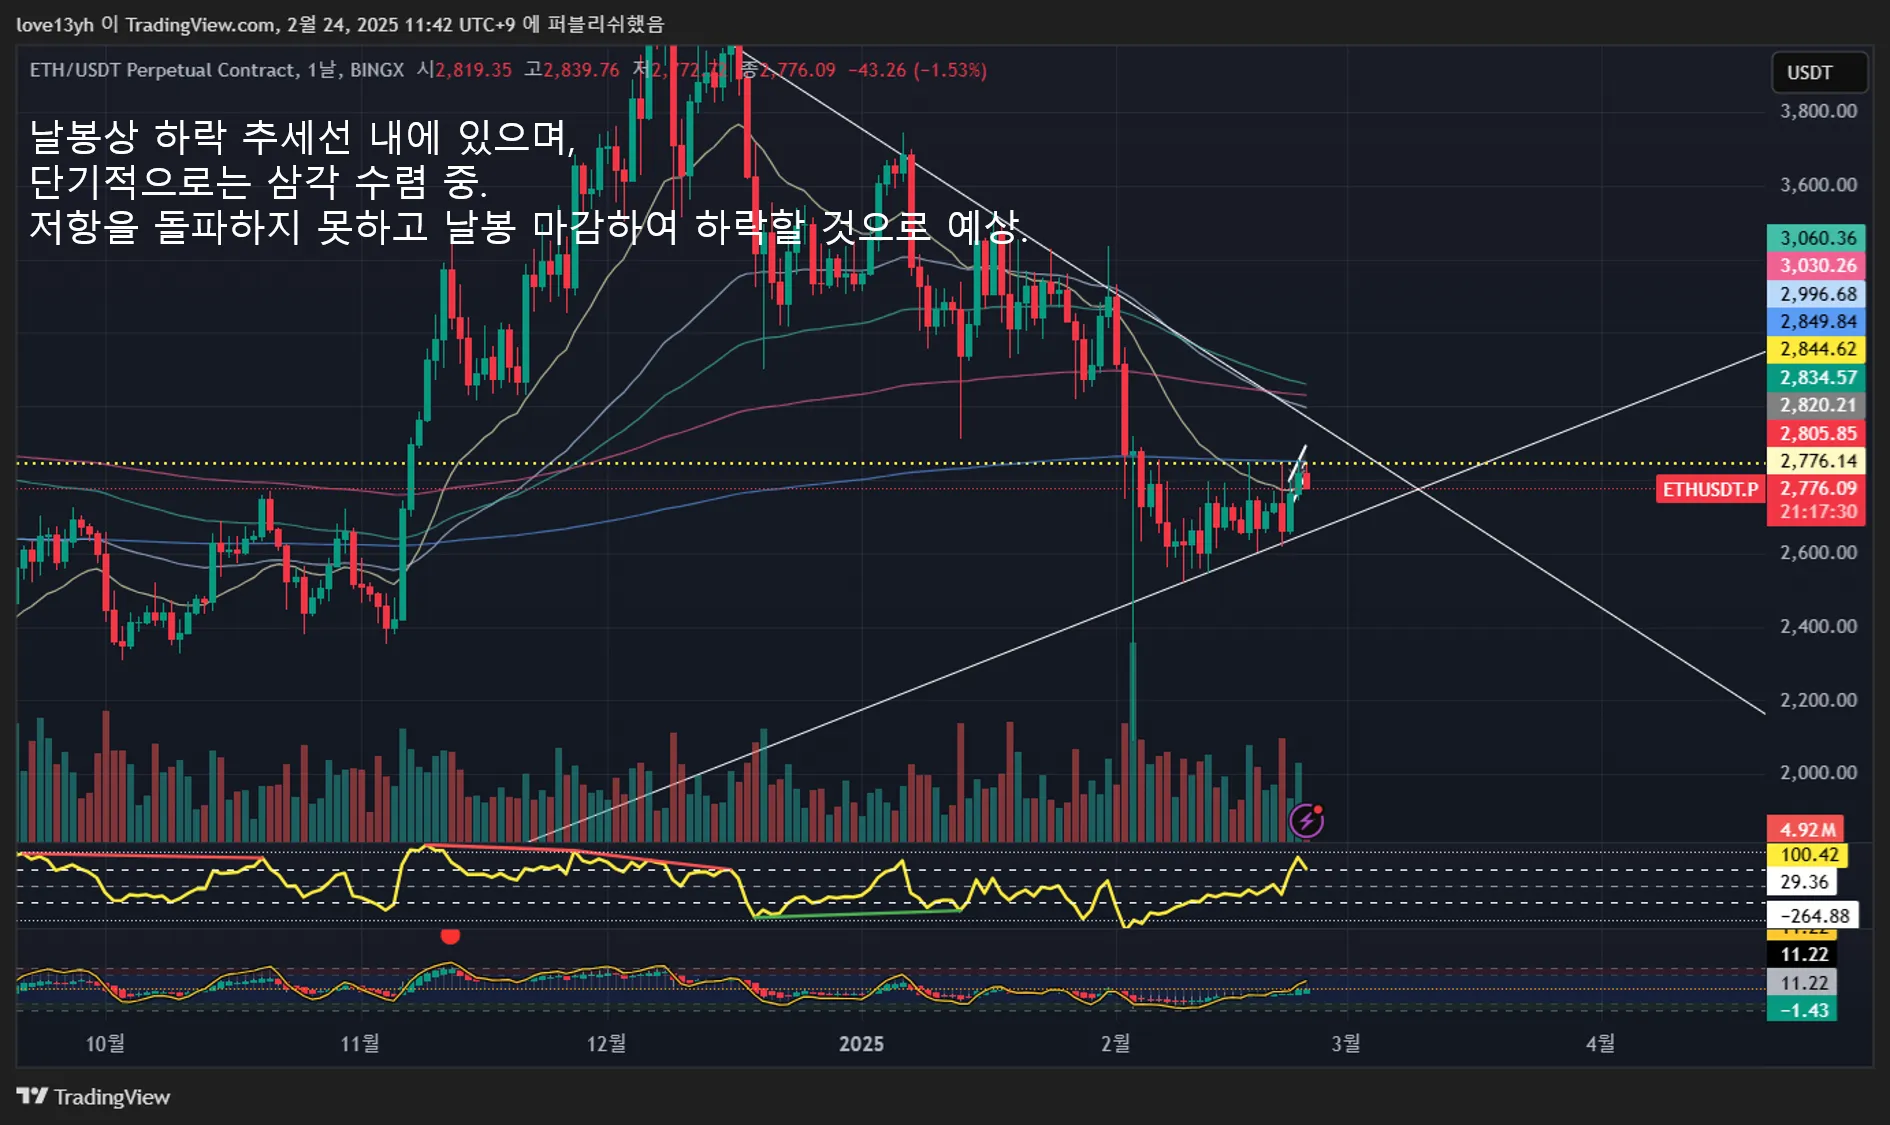This screenshot has height=1125, width=1890.
Task: Click the publisher line starting love13yh
Action: click(x=340, y=24)
